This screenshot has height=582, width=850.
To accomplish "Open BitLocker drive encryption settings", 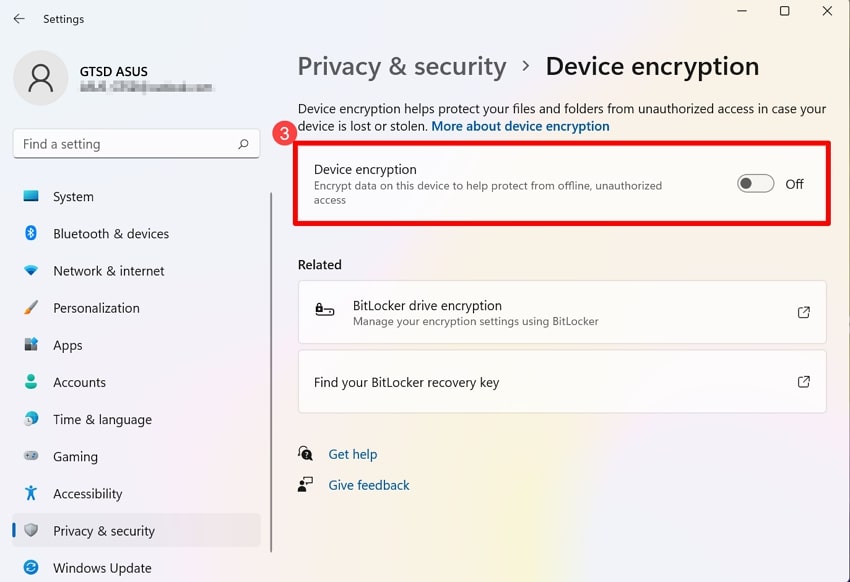I will point(562,312).
